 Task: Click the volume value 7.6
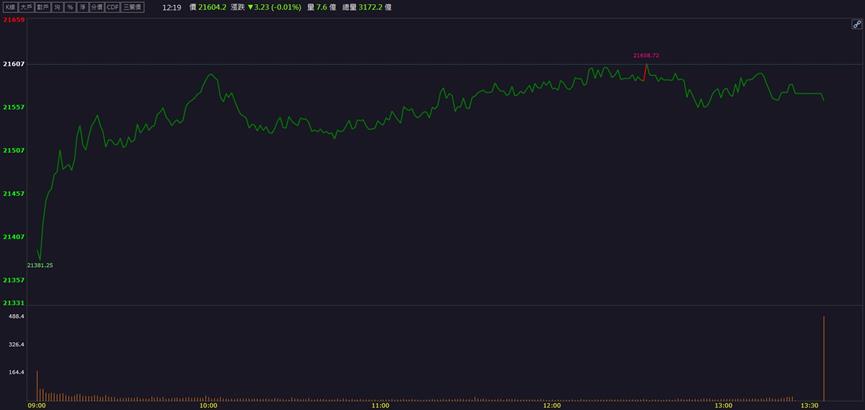[x=322, y=8]
